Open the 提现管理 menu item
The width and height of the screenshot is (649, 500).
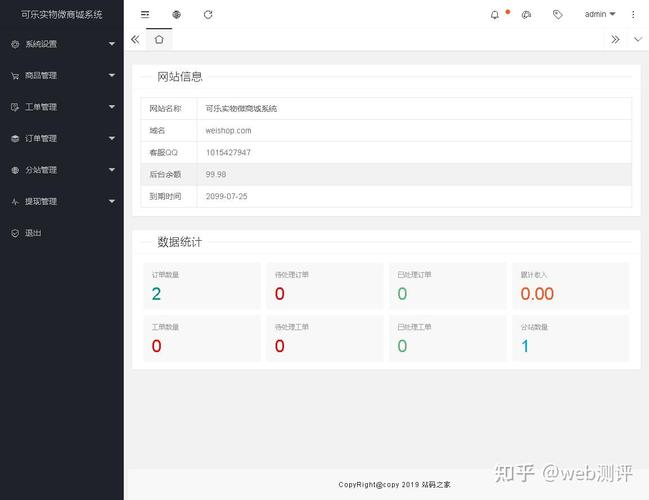[x=62, y=202]
